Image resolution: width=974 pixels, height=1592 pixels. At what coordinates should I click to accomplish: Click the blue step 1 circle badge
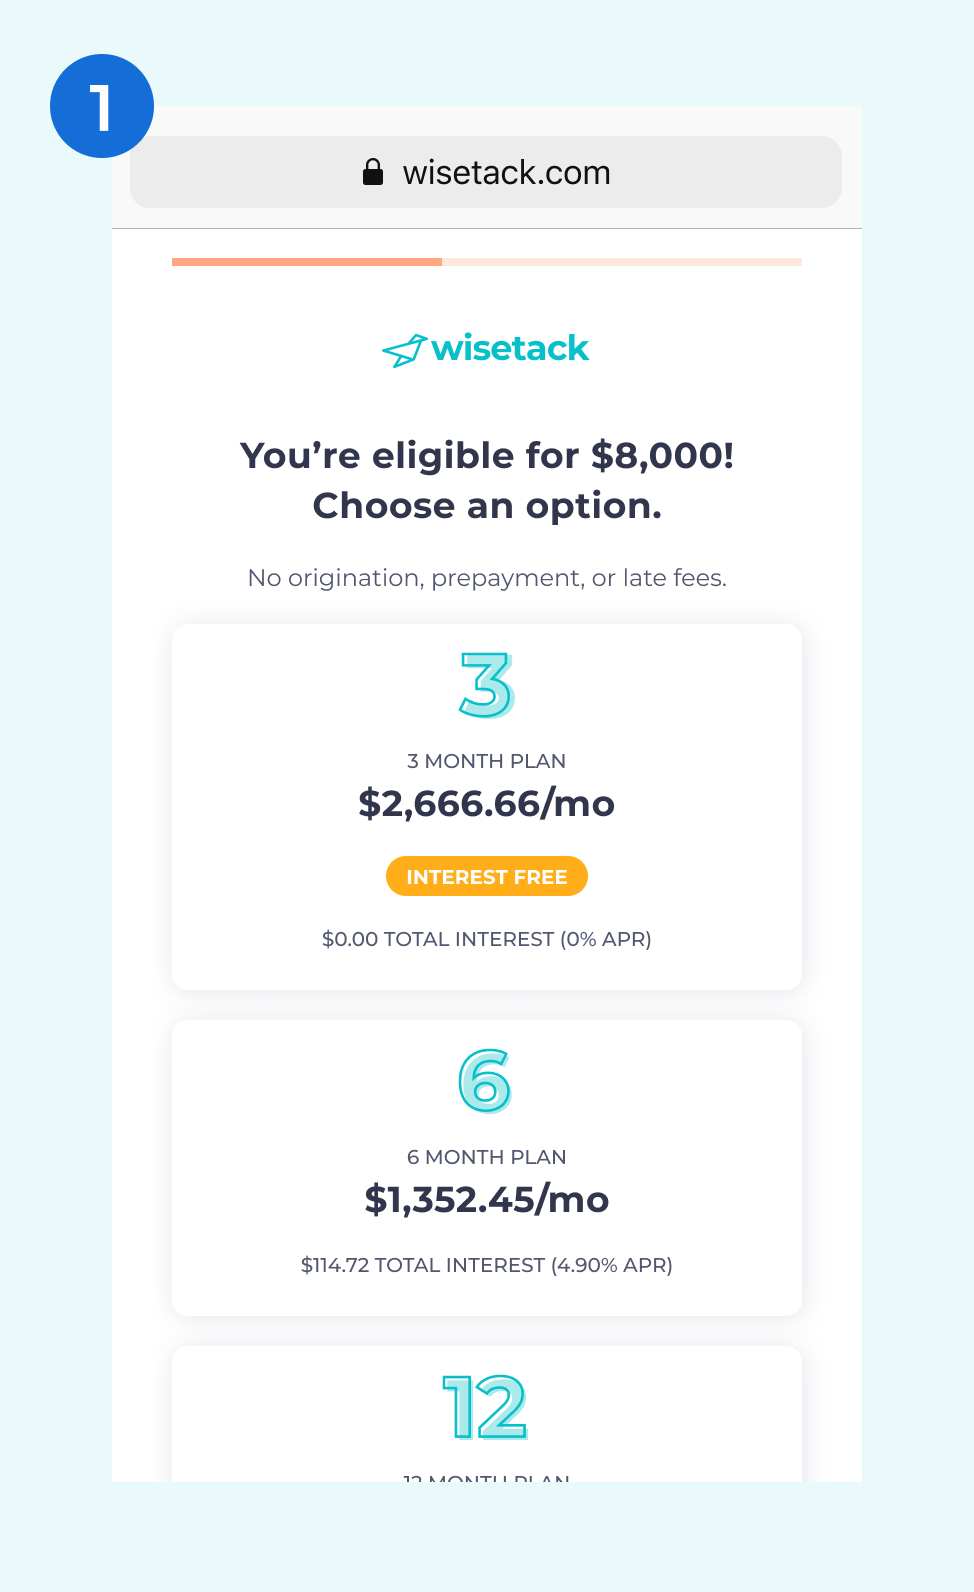[x=102, y=106]
